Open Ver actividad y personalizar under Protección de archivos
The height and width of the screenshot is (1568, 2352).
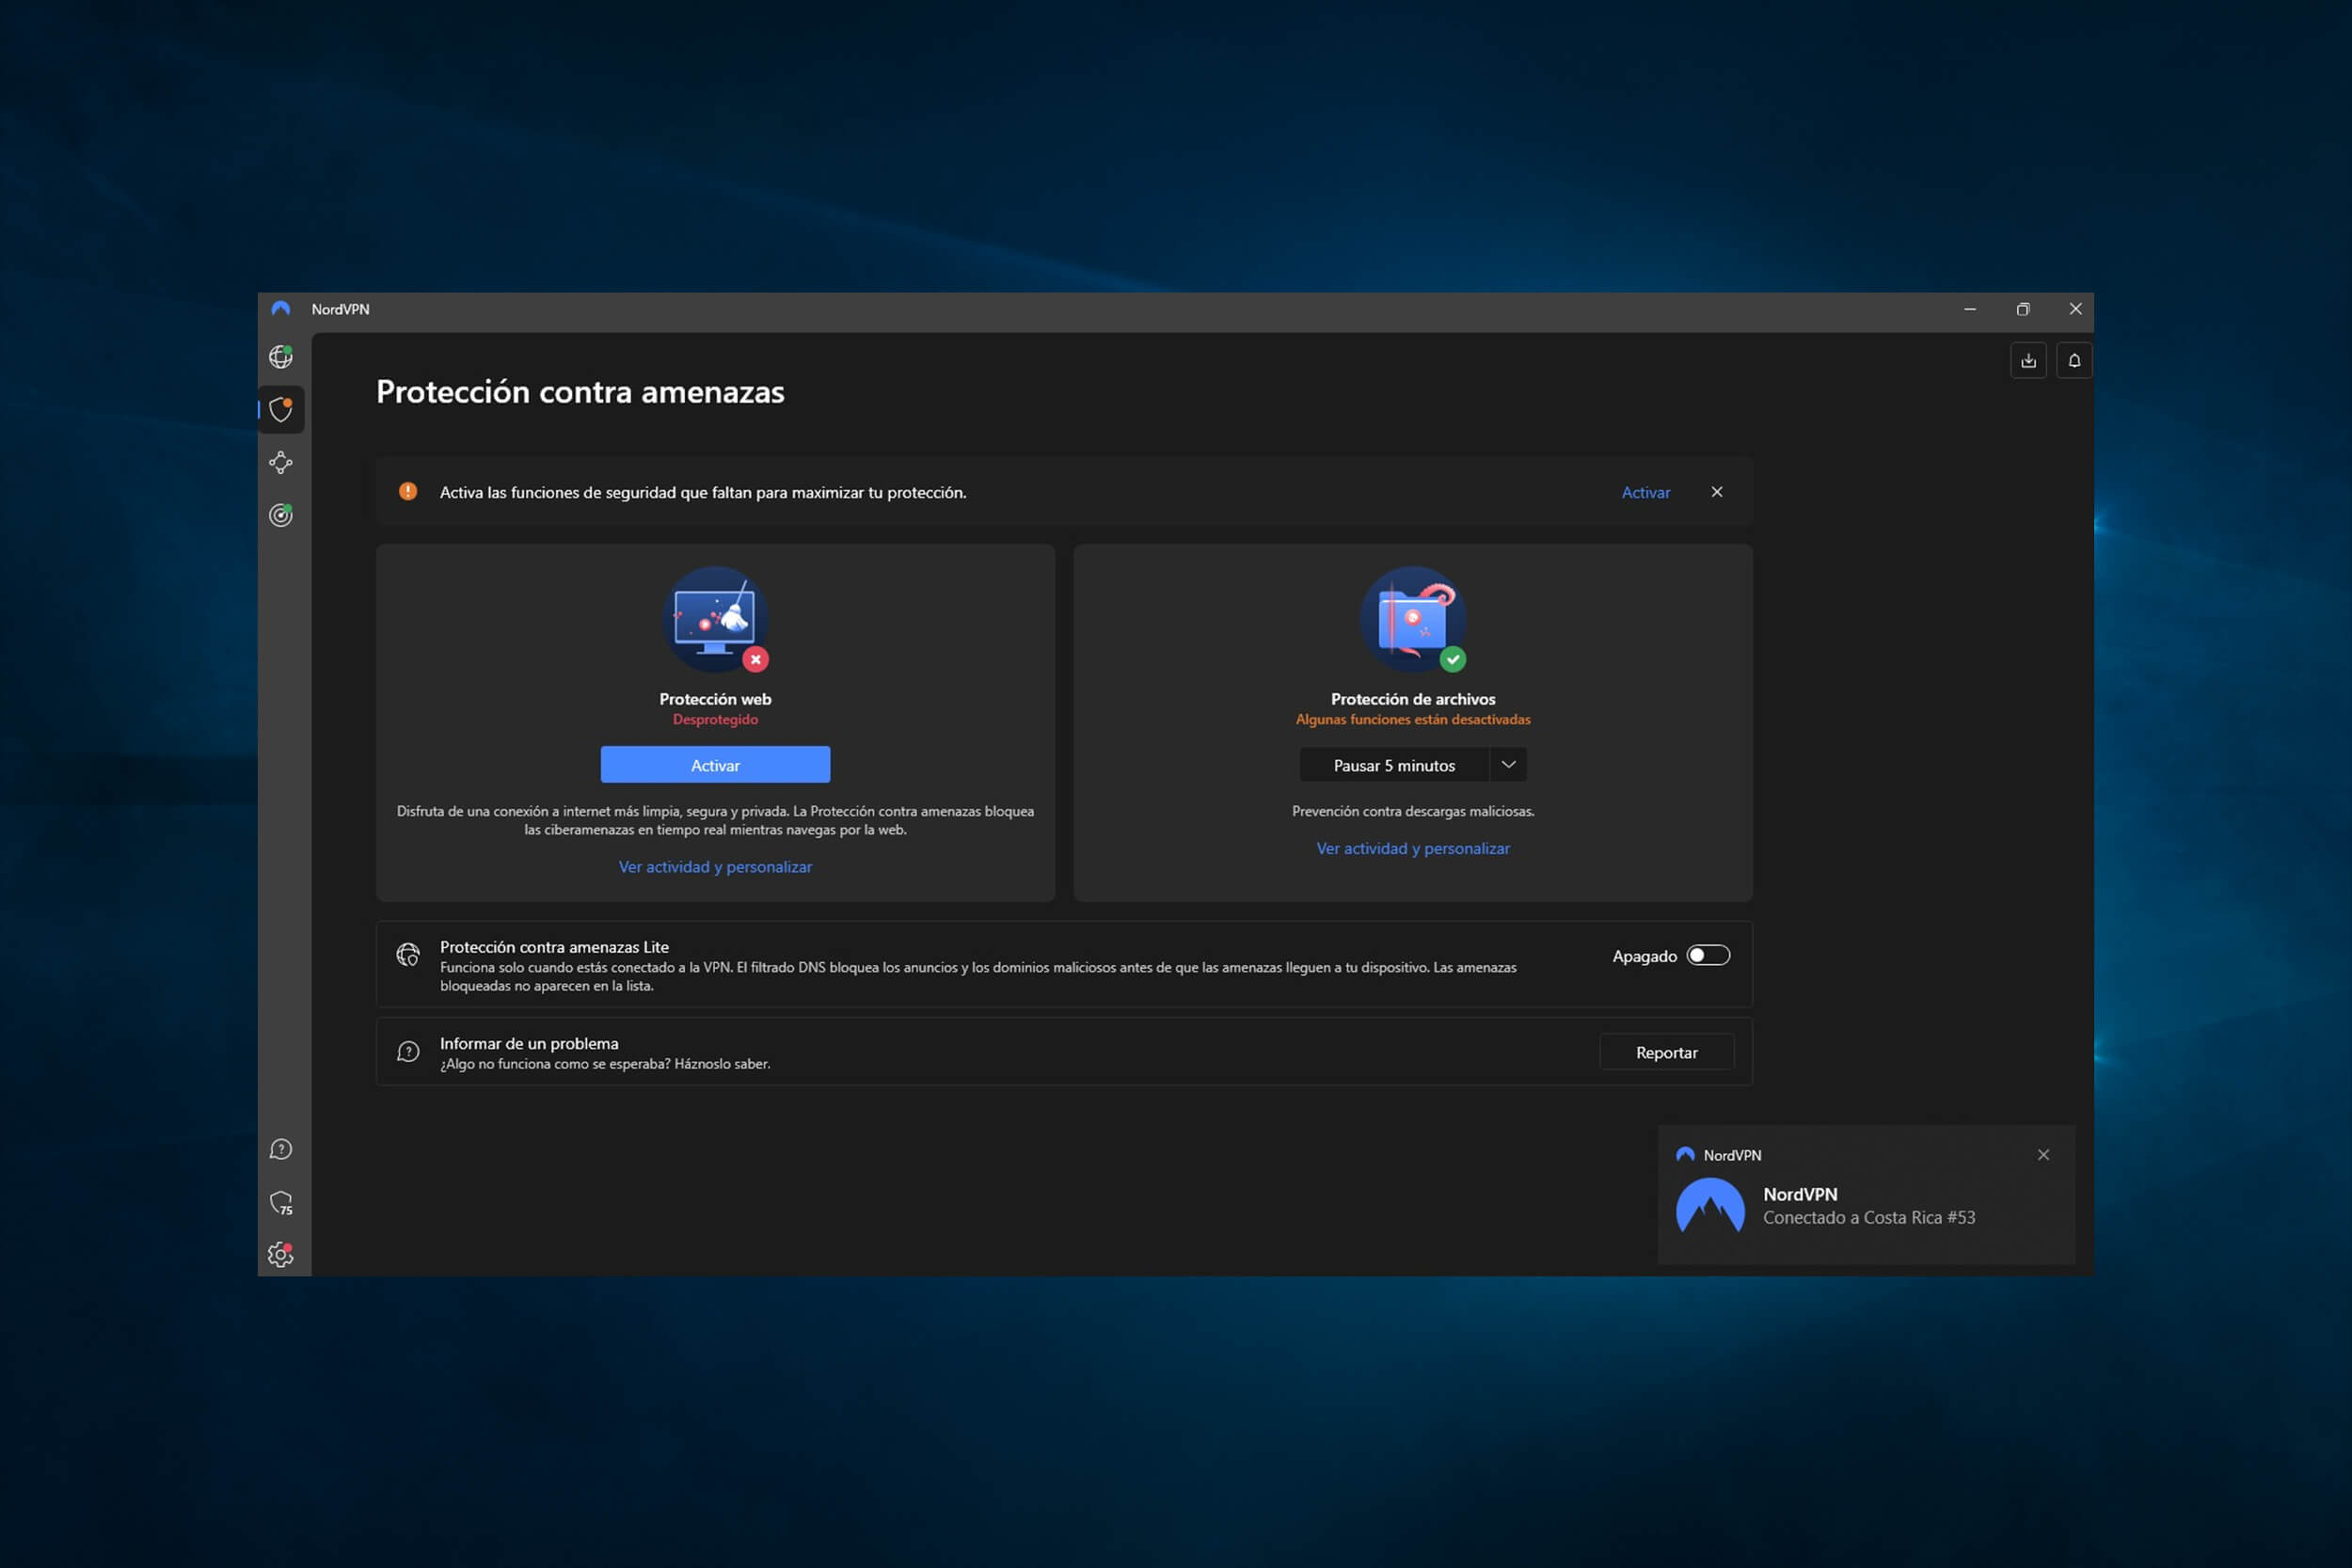[1413, 848]
